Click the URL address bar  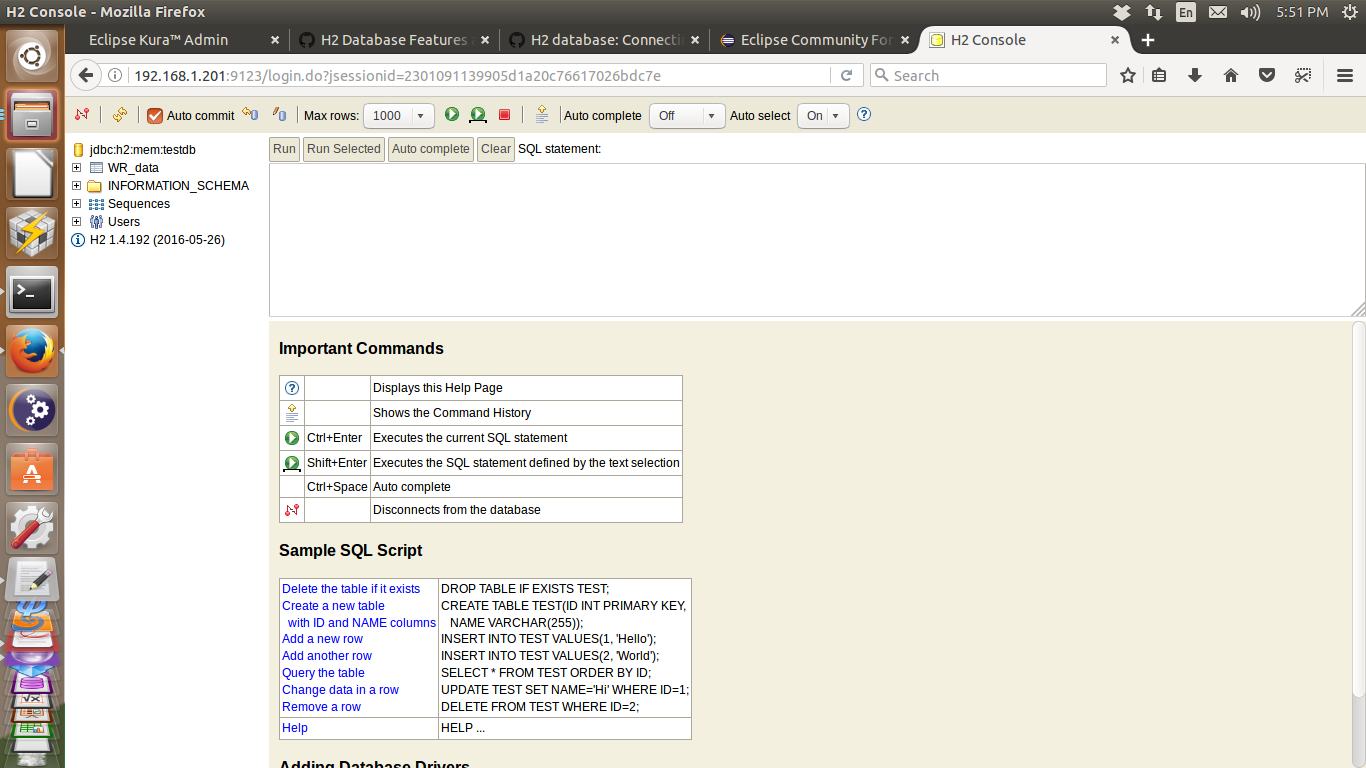coord(480,75)
